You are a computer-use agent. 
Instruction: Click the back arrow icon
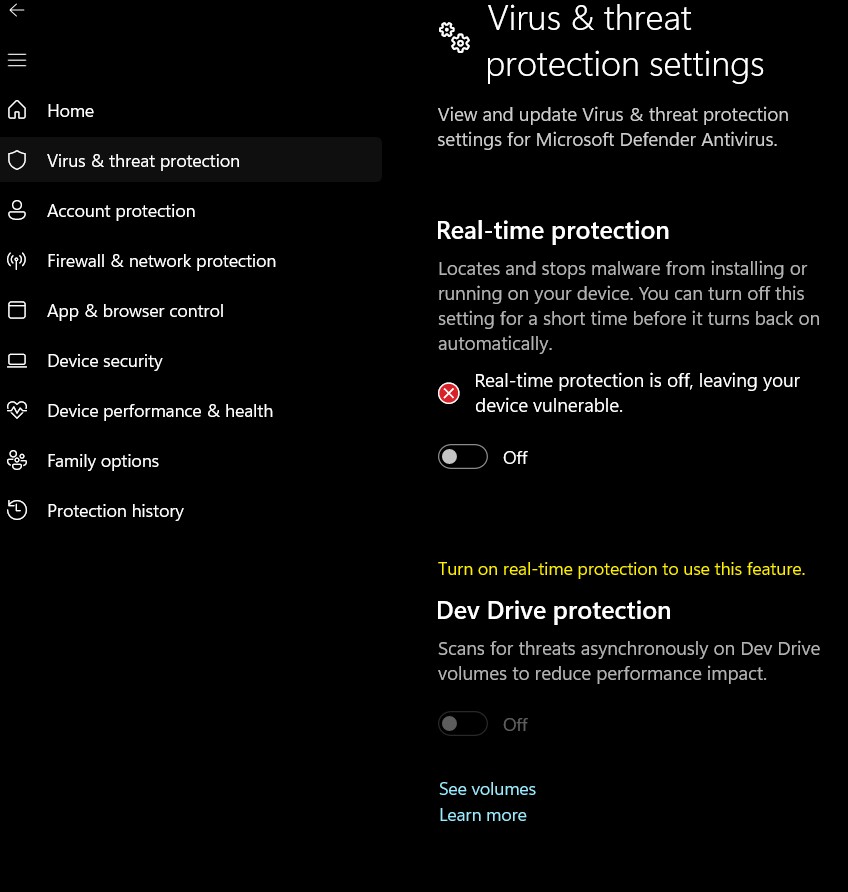(x=16, y=11)
